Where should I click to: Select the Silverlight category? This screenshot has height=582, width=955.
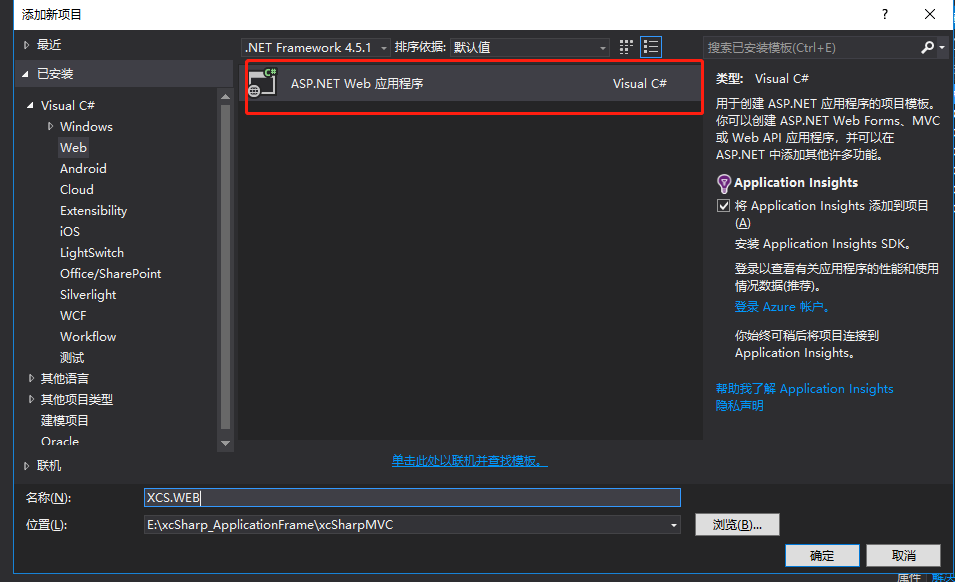[88, 295]
